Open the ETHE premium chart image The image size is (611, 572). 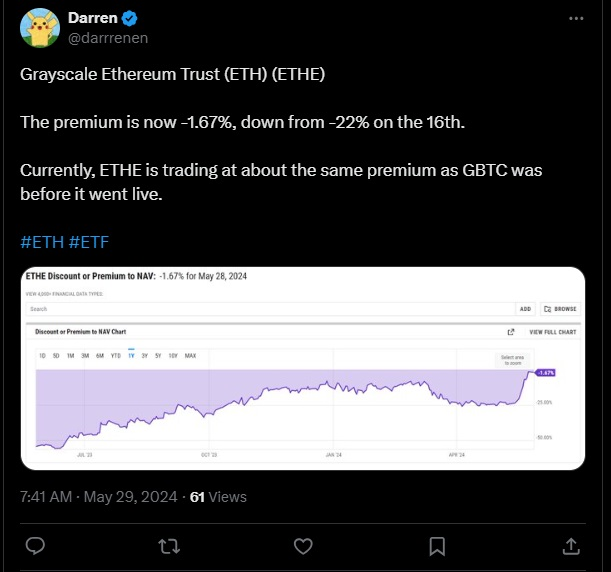[303, 368]
